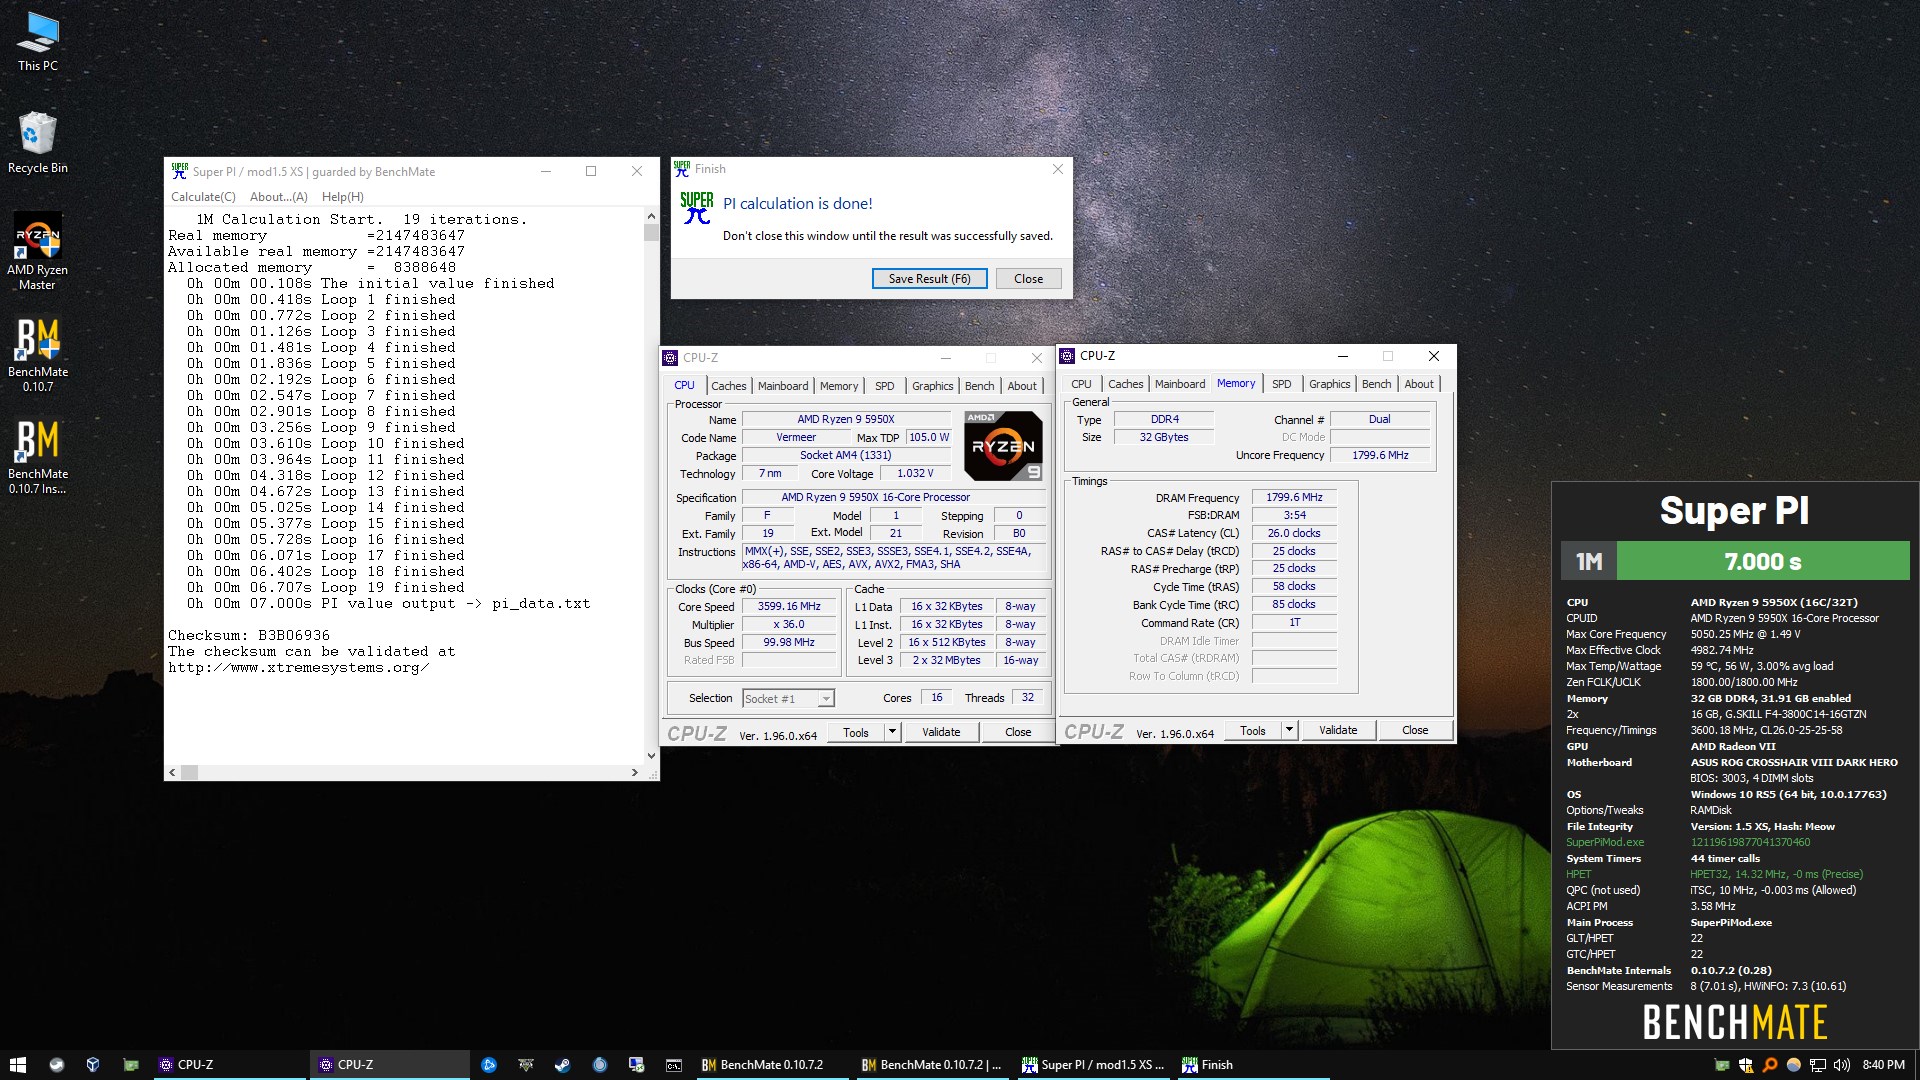Click 'Loop 19 finished' output line
The height and width of the screenshot is (1080, 1920).
click(x=393, y=588)
